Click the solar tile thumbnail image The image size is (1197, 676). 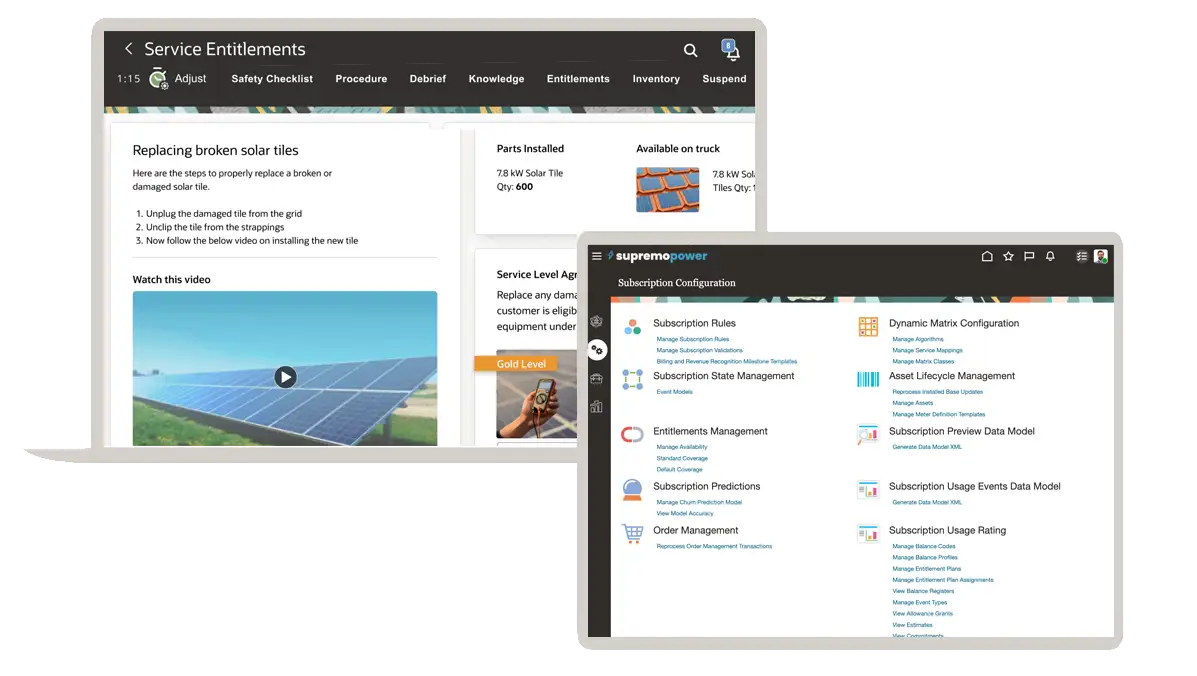(668, 189)
